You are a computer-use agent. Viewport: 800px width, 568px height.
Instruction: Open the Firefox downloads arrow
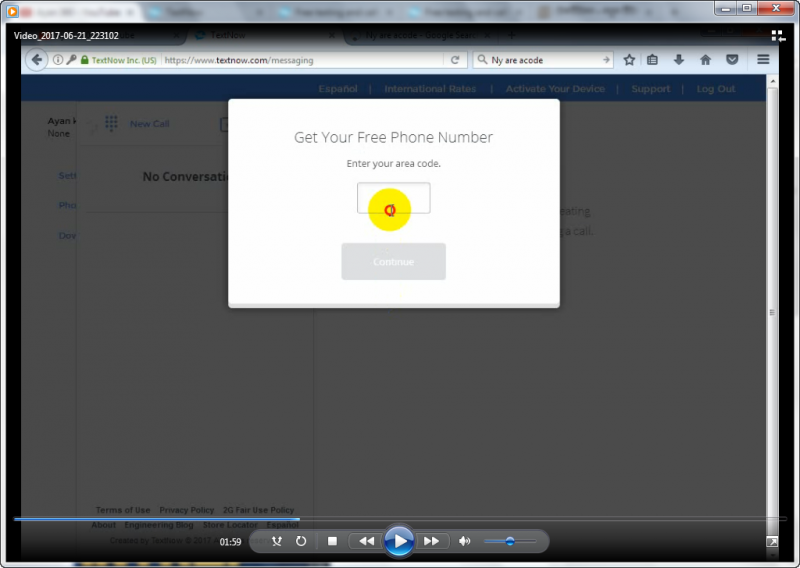click(x=679, y=60)
